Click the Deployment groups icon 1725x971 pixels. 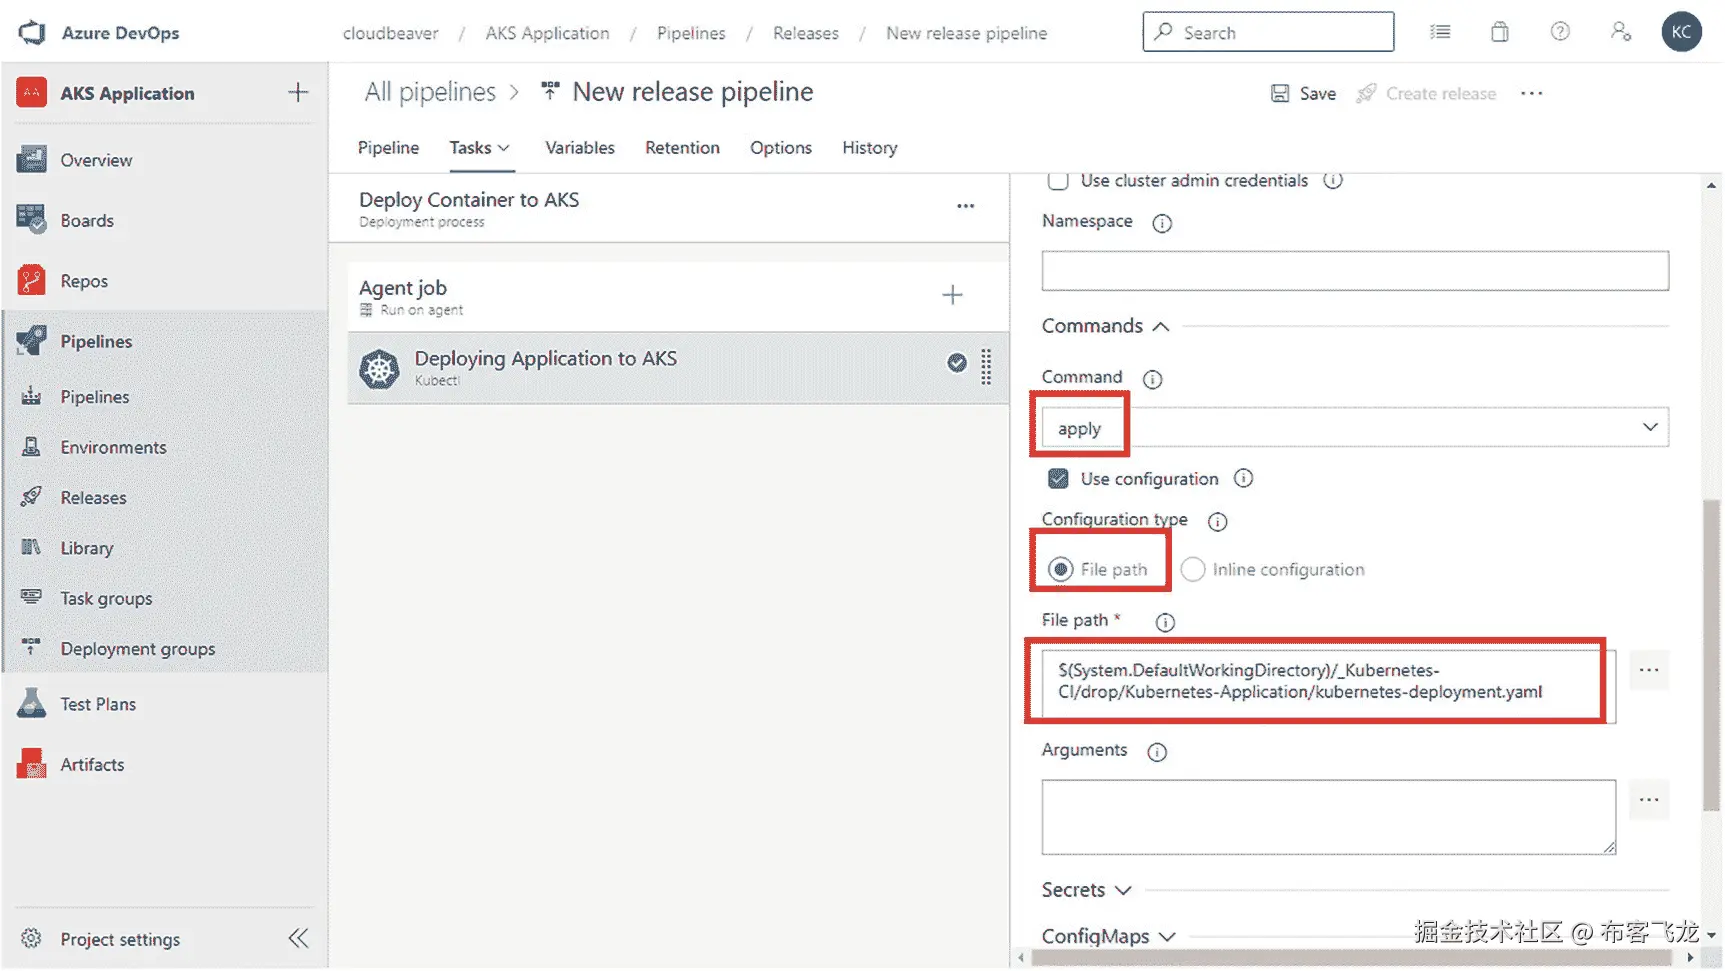click(x=31, y=648)
